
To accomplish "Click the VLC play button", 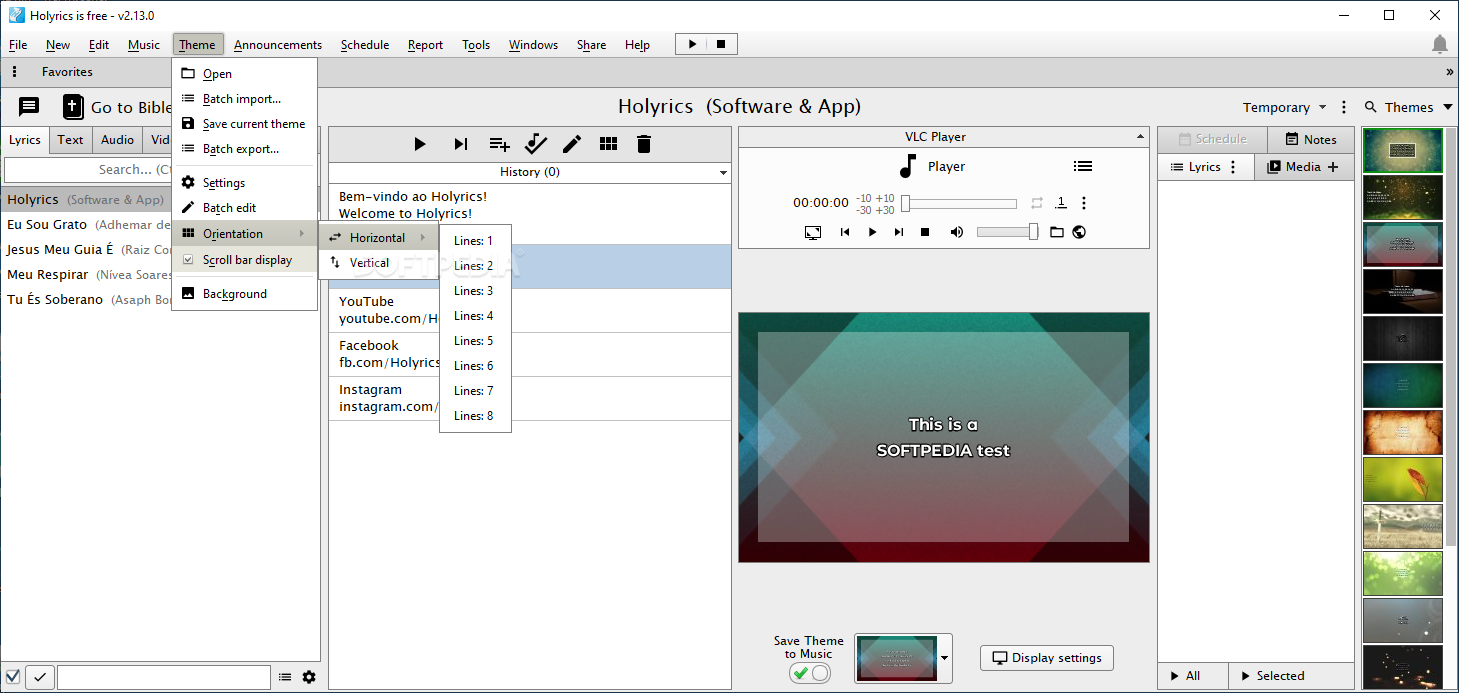I will 872,232.
